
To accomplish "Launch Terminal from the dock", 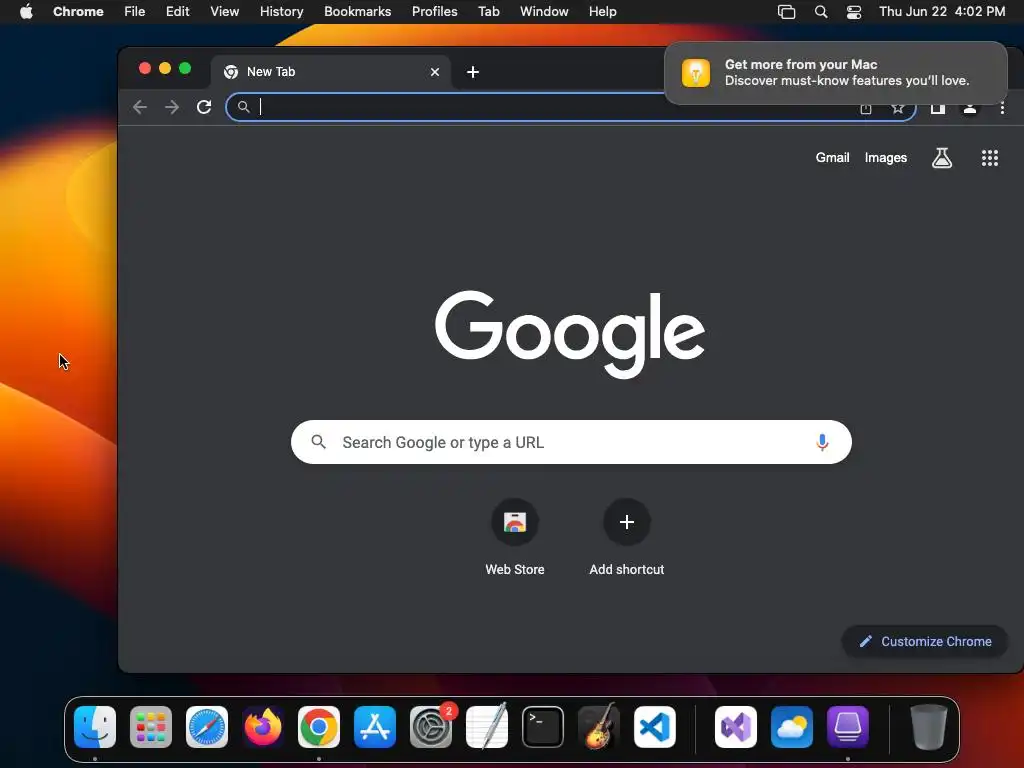I will [x=543, y=727].
